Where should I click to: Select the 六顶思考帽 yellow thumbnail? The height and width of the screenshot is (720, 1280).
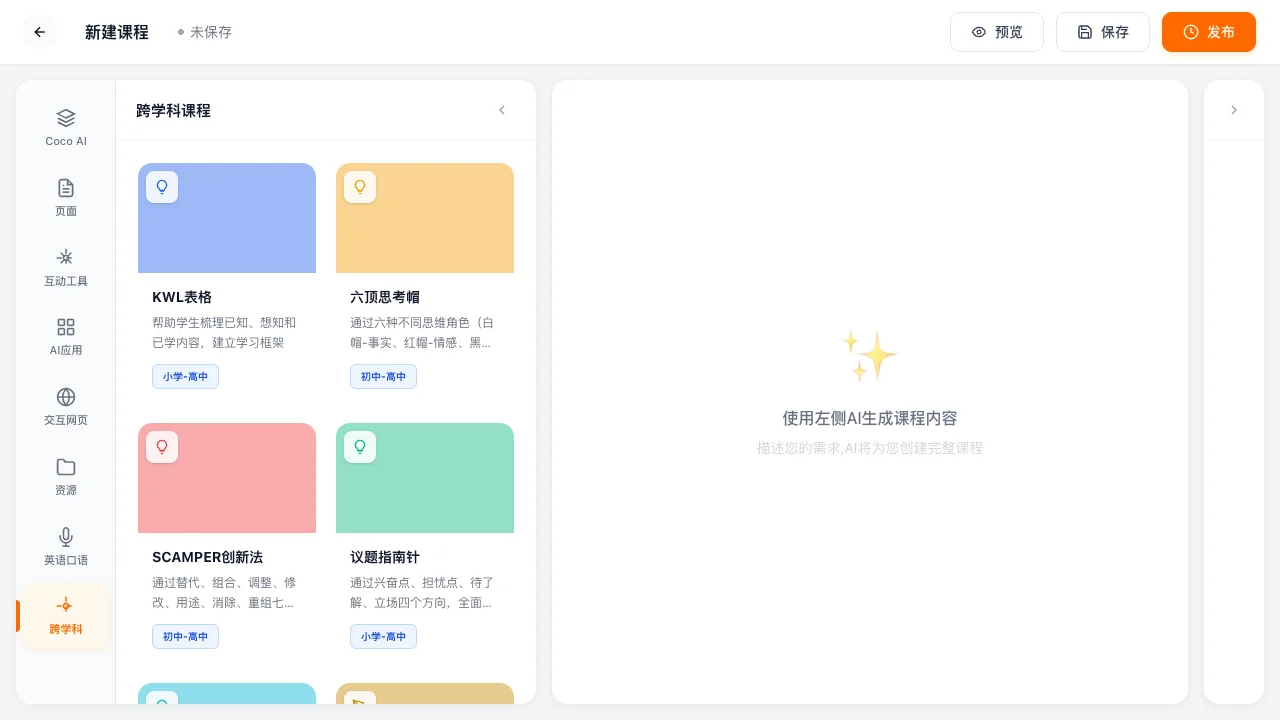[425, 218]
